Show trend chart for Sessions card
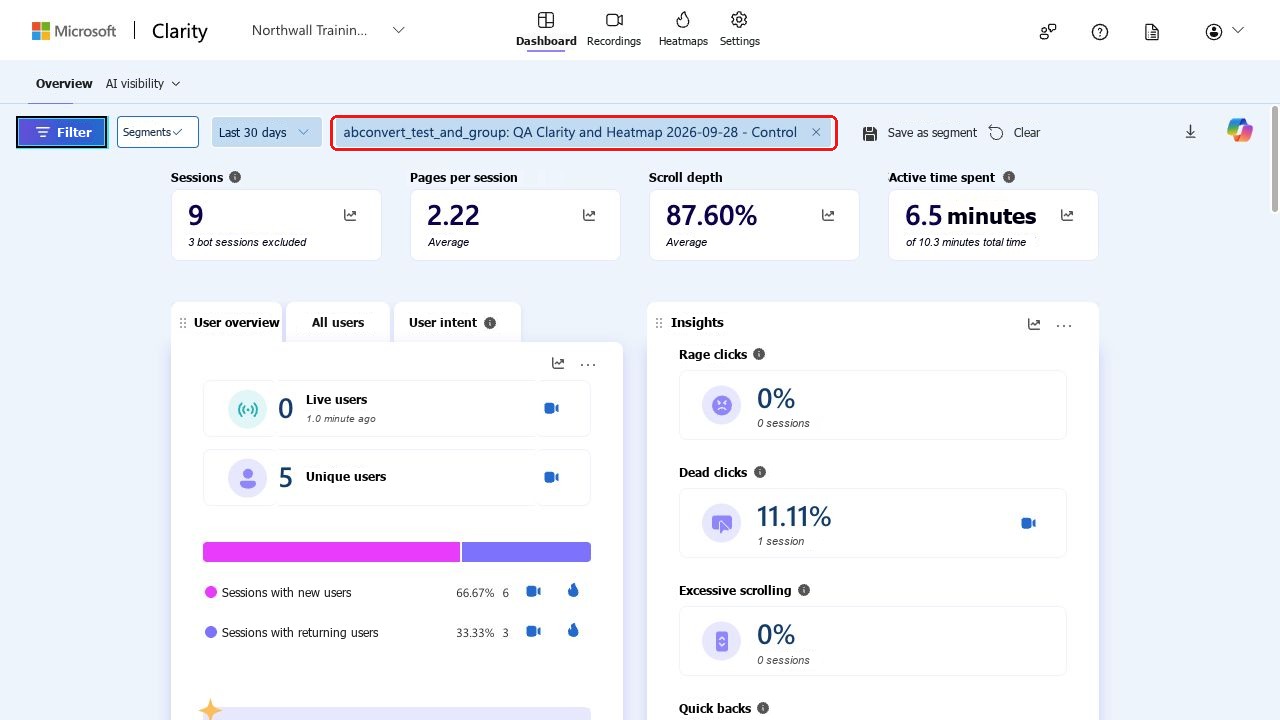 click(x=350, y=215)
